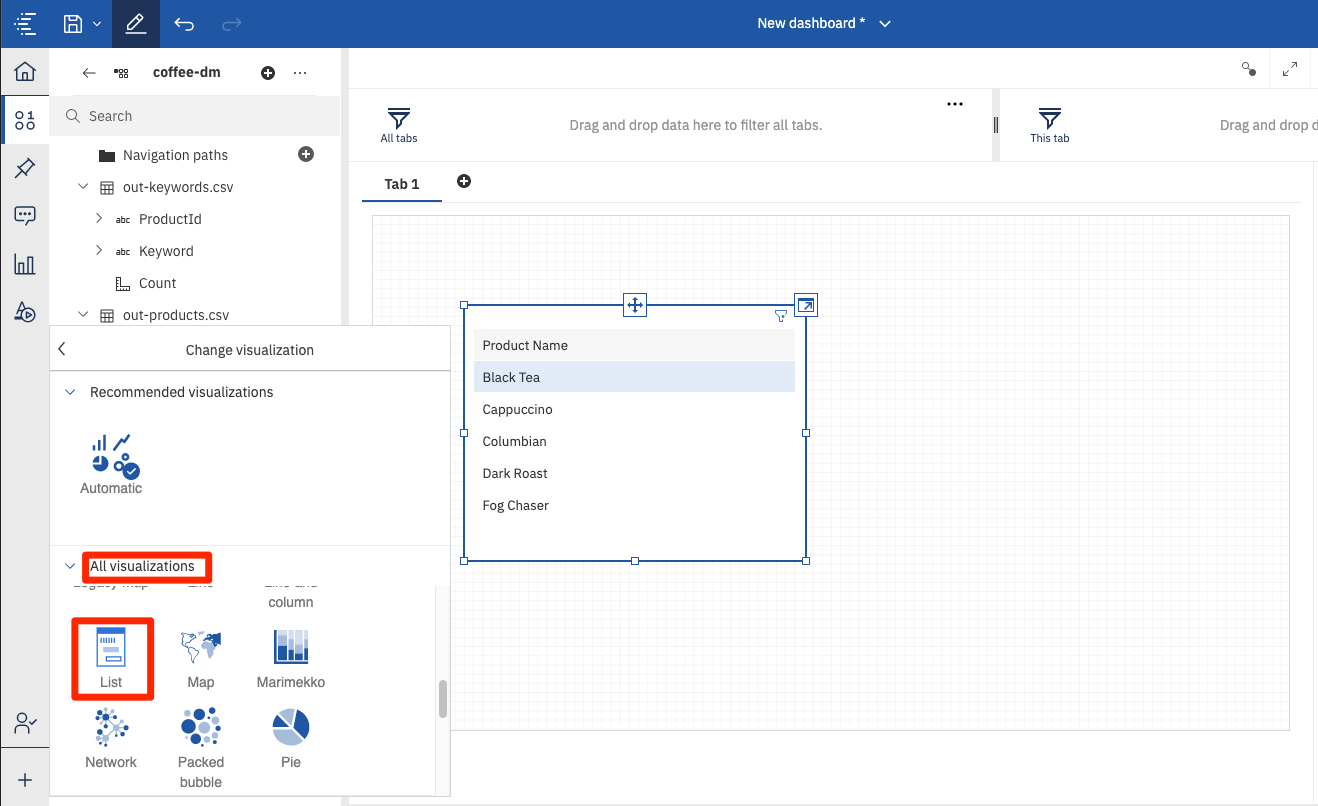Viewport: 1318px width, 806px height.
Task: Click the filter dock divider handle
Action: 996,125
